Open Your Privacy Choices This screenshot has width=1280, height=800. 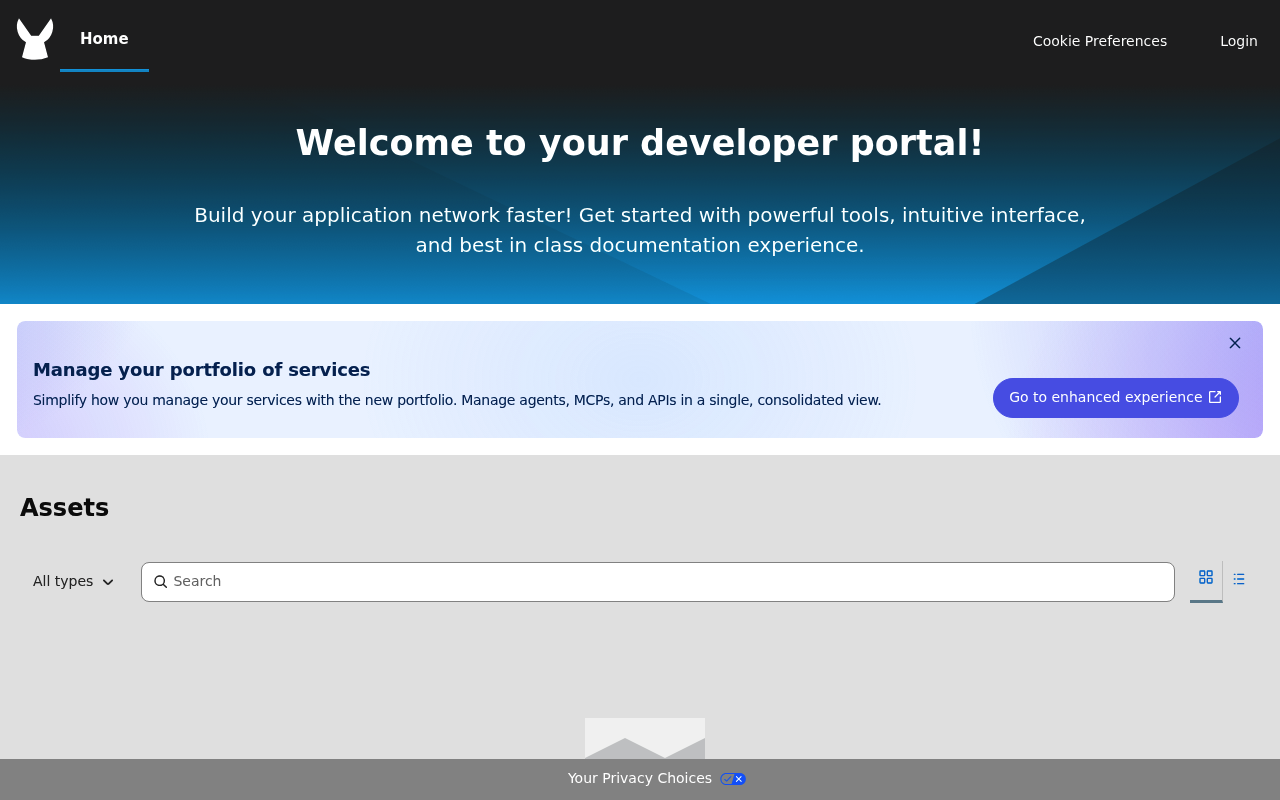tap(640, 778)
